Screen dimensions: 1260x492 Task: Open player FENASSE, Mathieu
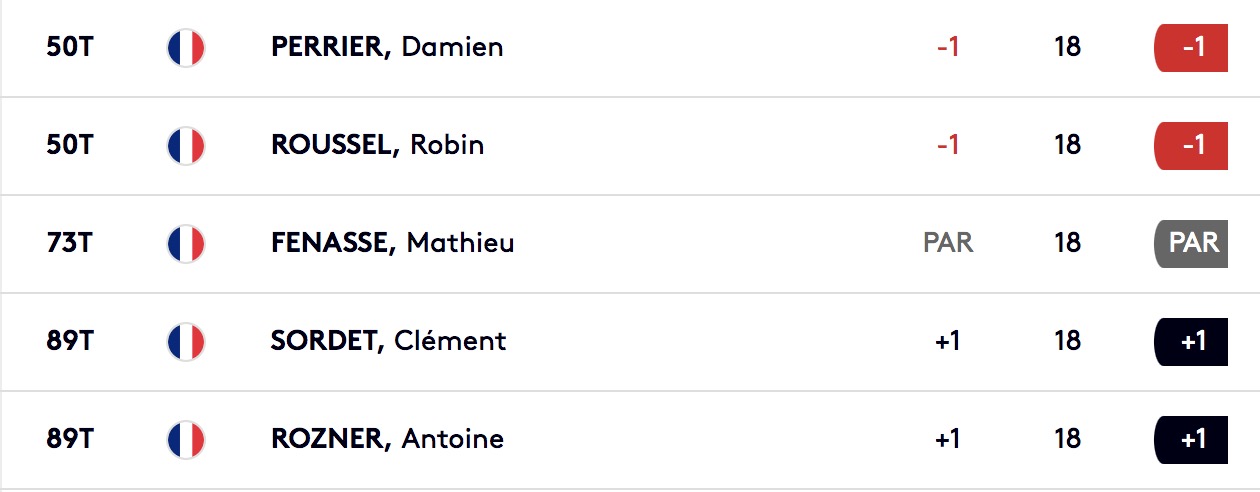(393, 243)
